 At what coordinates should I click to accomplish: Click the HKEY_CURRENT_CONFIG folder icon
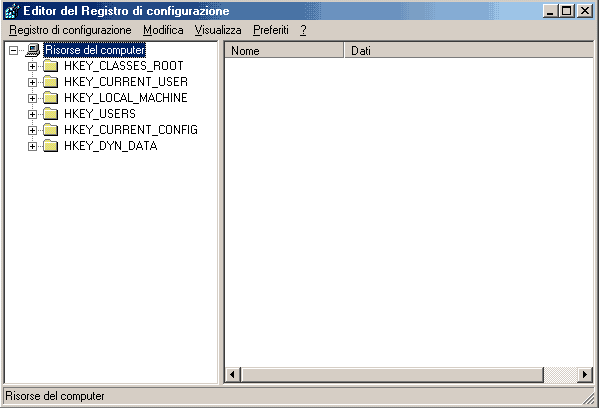click(50, 130)
